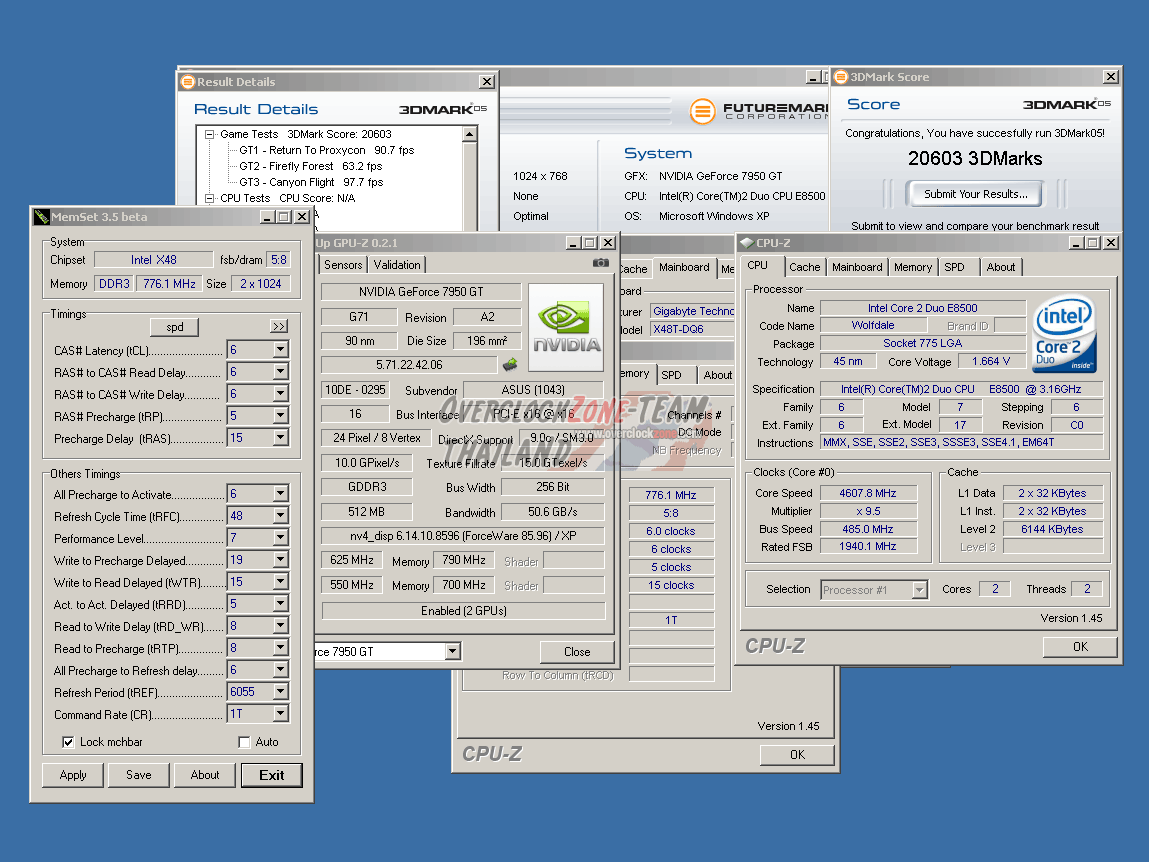Screen dimensions: 1149x862
Task: Open the All Precharge to Activate dropdown
Action: [x=281, y=493]
